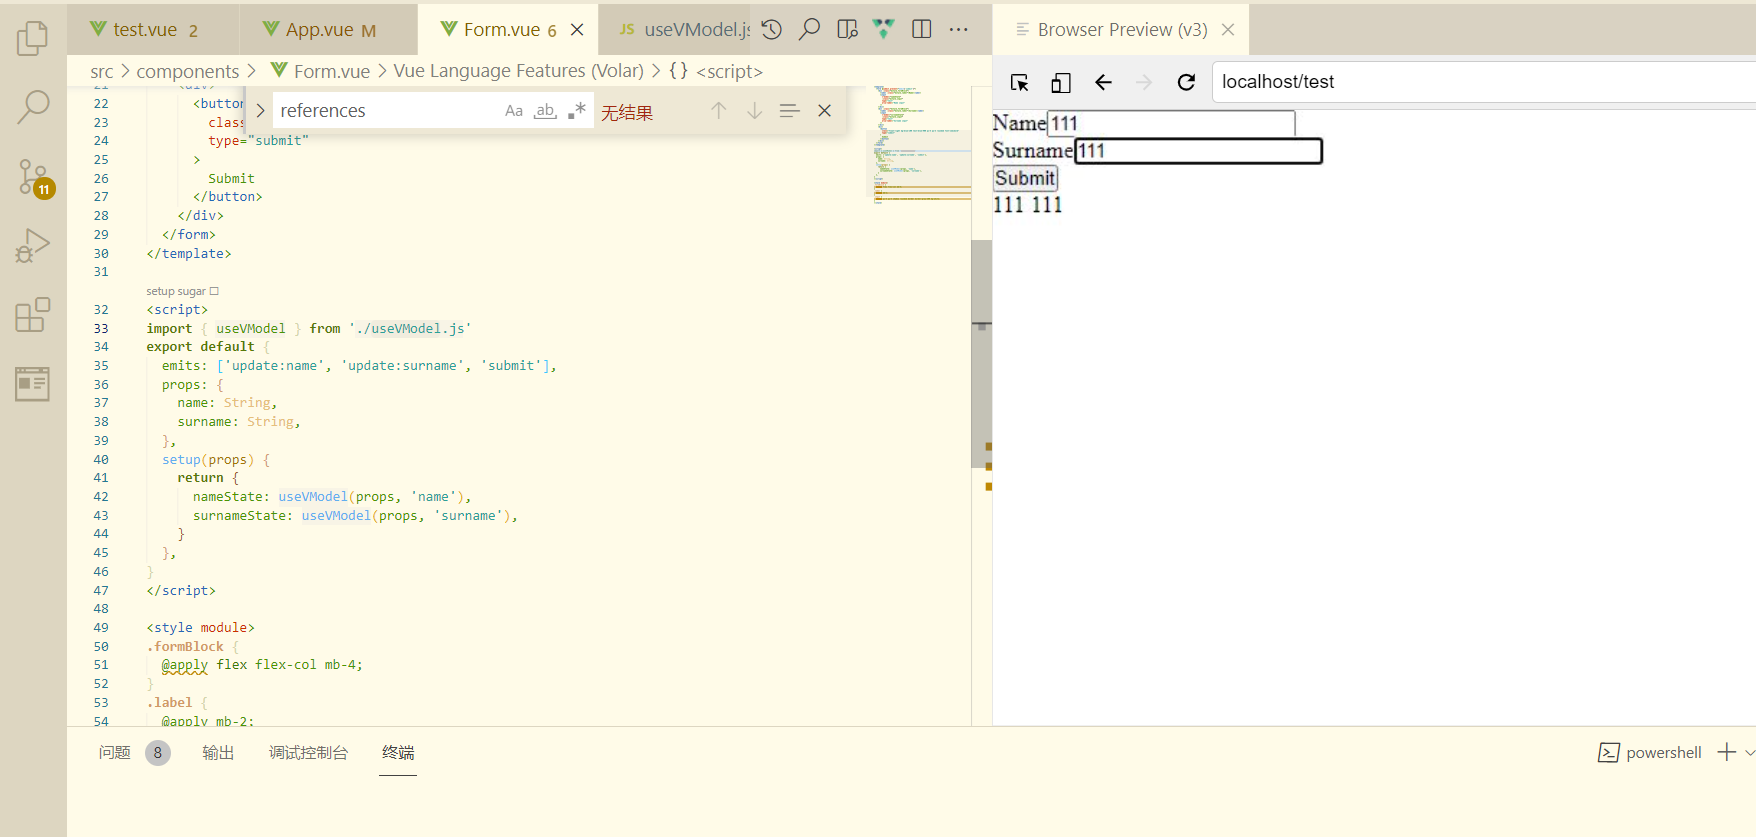The image size is (1756, 837).
Task: Open file timeline history icon in editor toolbar
Action: tap(772, 29)
